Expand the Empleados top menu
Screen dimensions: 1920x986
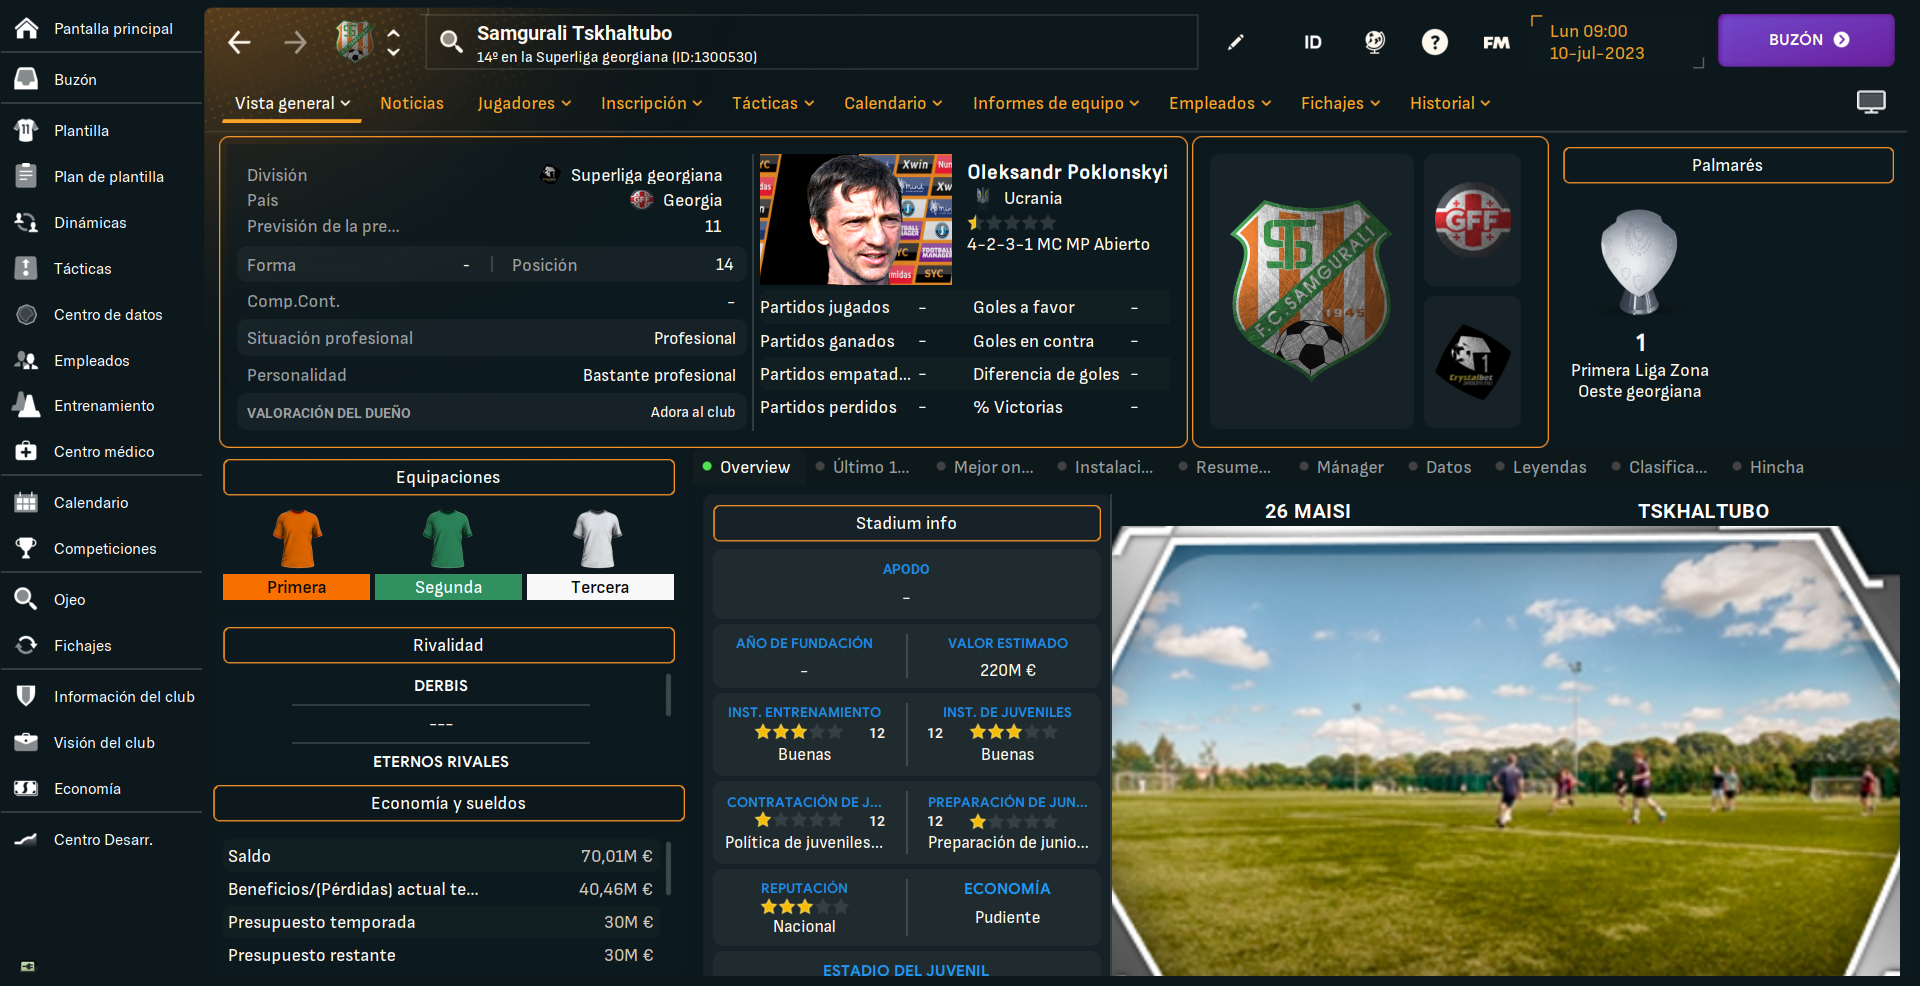click(x=1220, y=103)
